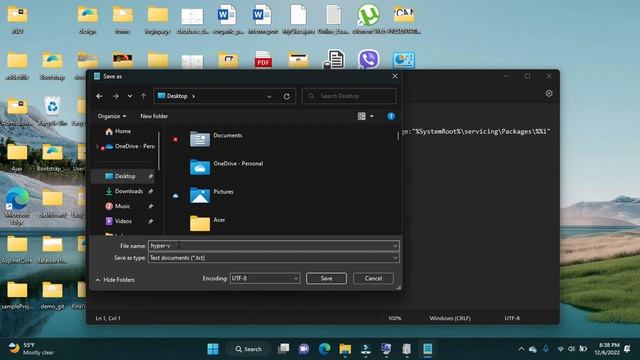Refresh the Desktop folder view
Image resolution: width=640 pixels, height=360 pixels.
pyautogui.click(x=287, y=96)
